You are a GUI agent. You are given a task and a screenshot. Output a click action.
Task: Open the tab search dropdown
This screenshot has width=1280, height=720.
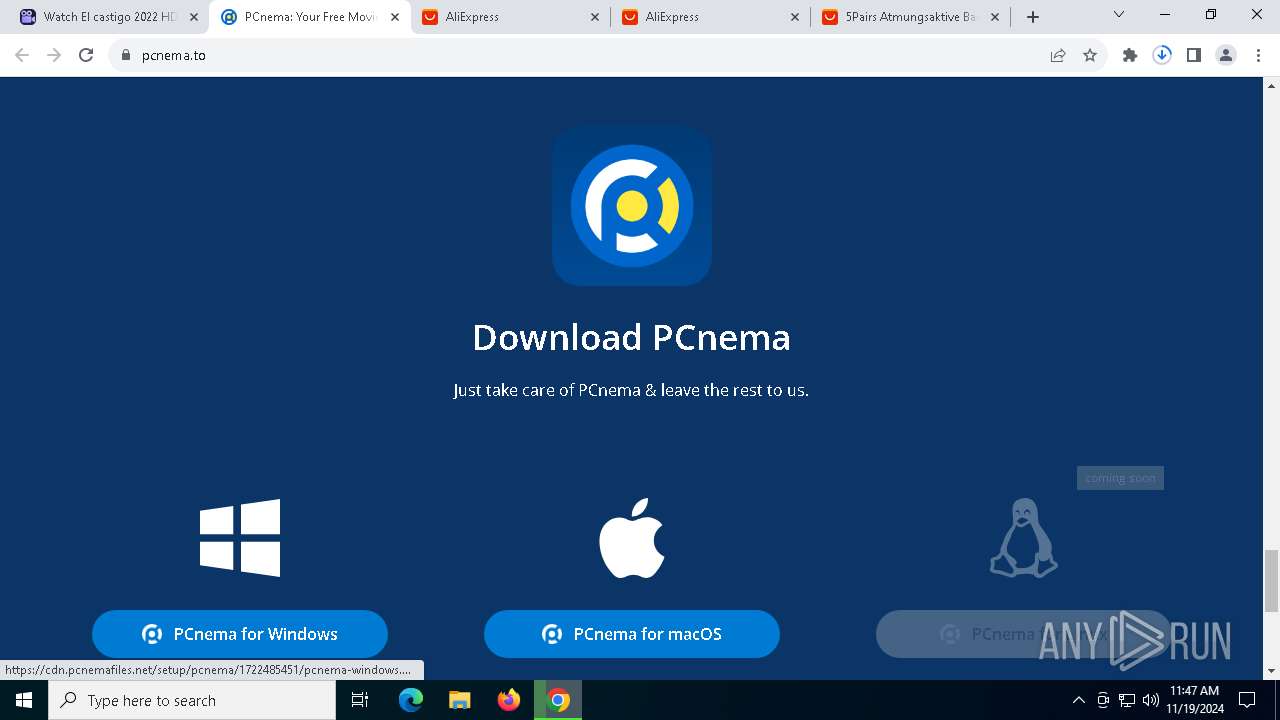(1119, 15)
